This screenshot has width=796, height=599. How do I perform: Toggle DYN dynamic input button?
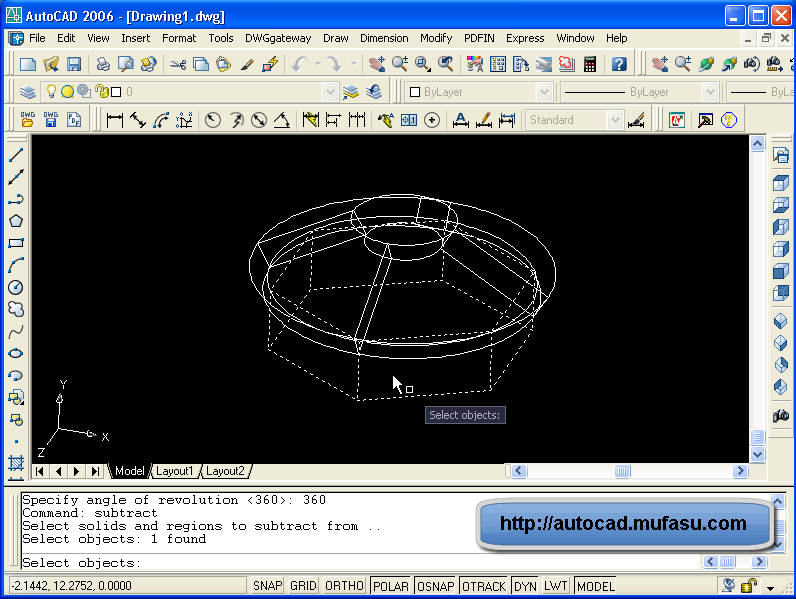525,586
